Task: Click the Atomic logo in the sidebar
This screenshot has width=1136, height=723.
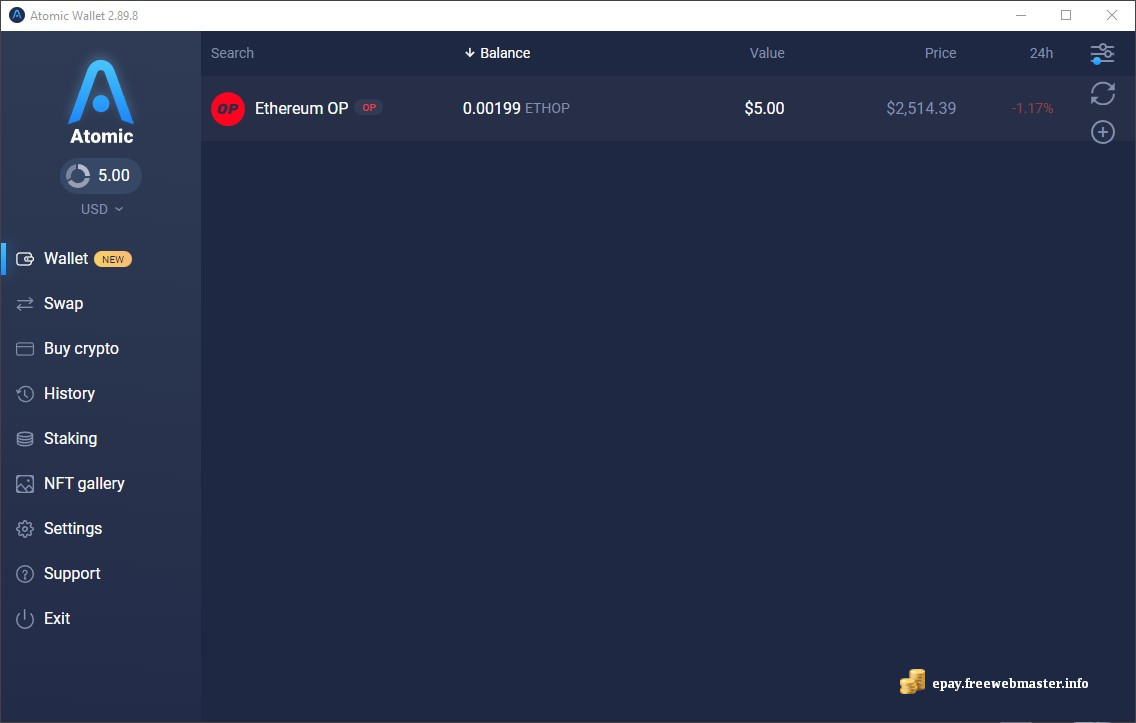Action: [101, 101]
